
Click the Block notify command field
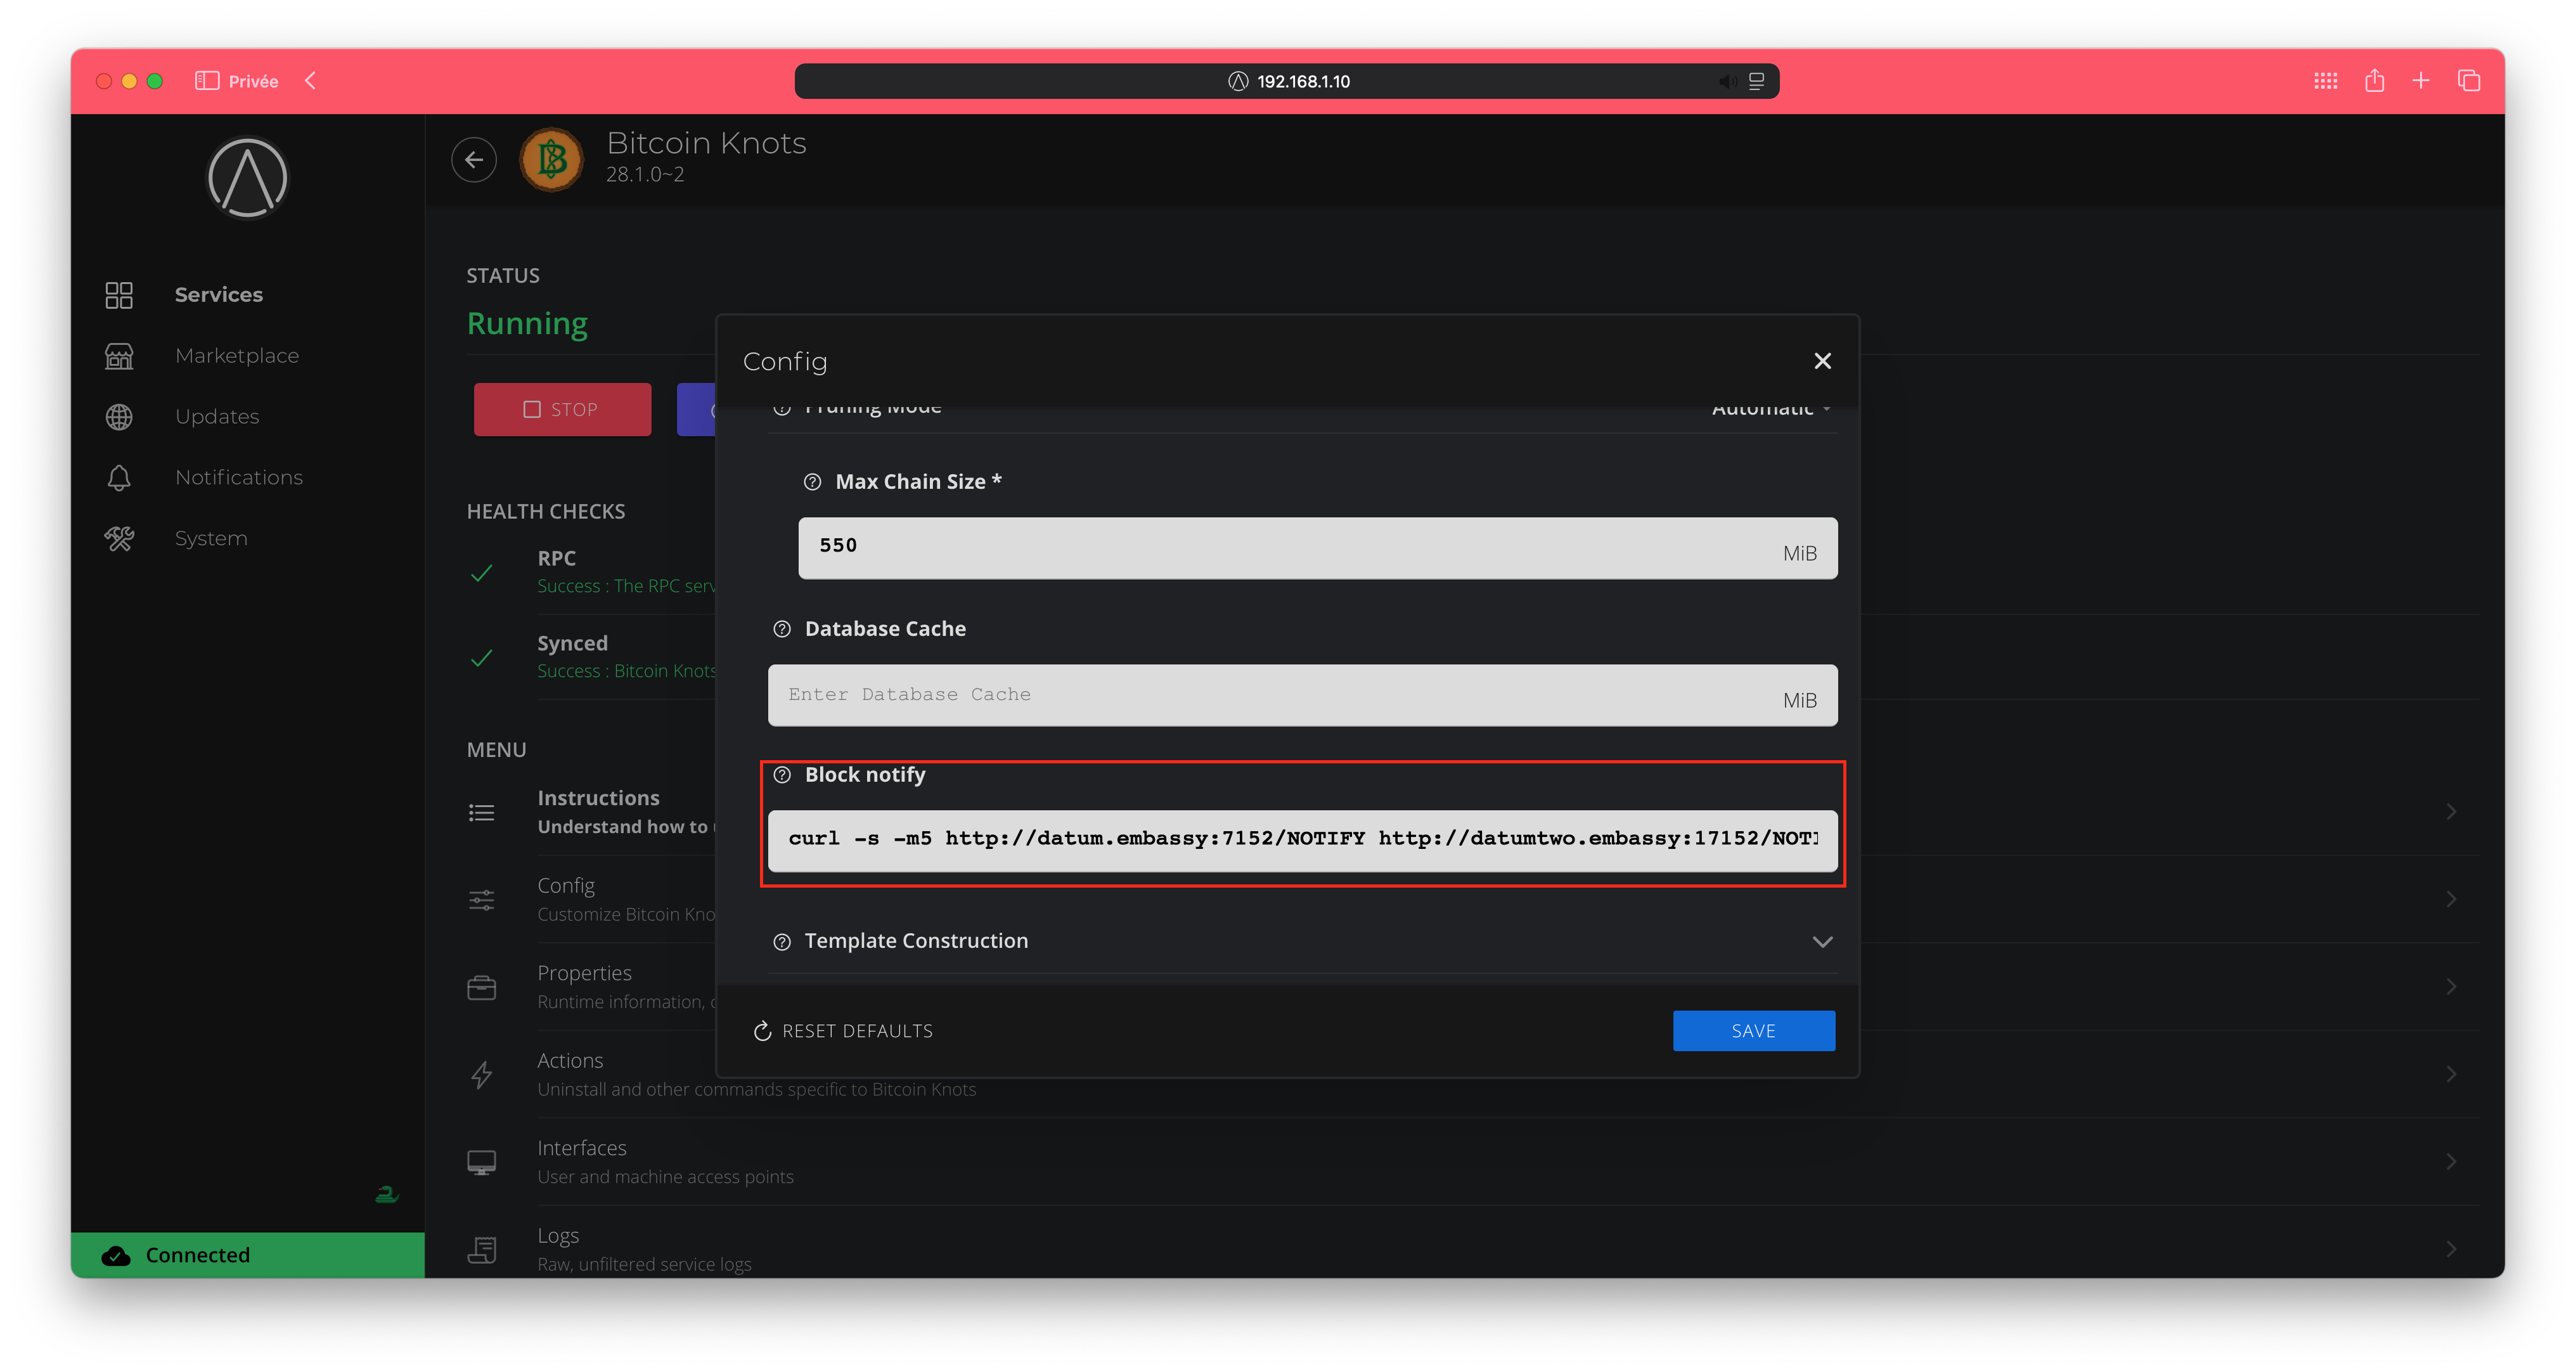click(x=1302, y=840)
